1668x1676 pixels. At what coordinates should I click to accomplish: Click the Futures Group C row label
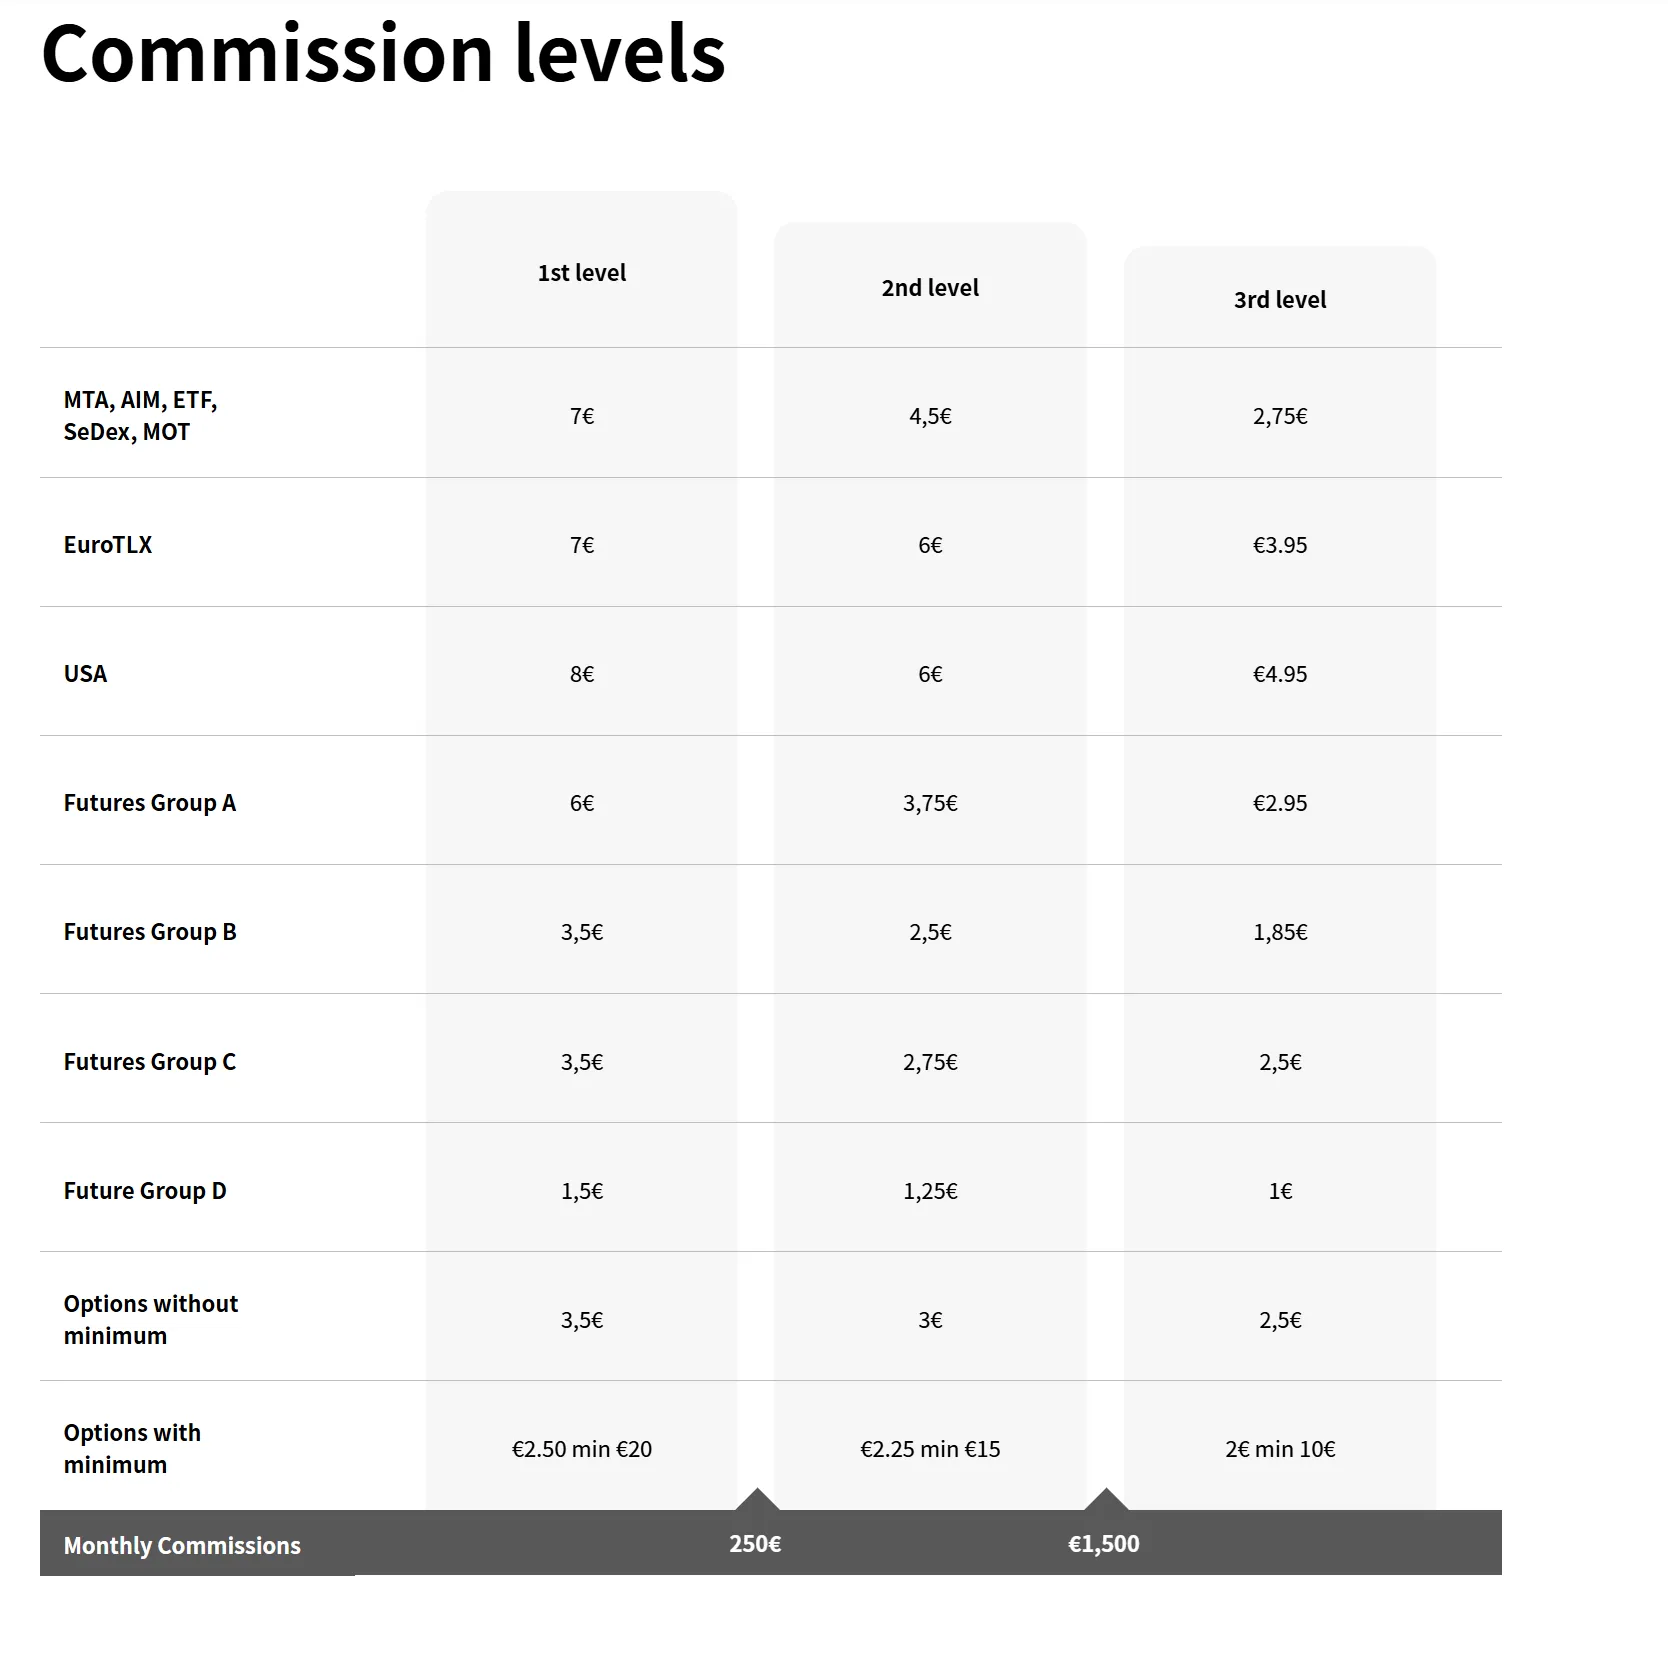point(150,1062)
